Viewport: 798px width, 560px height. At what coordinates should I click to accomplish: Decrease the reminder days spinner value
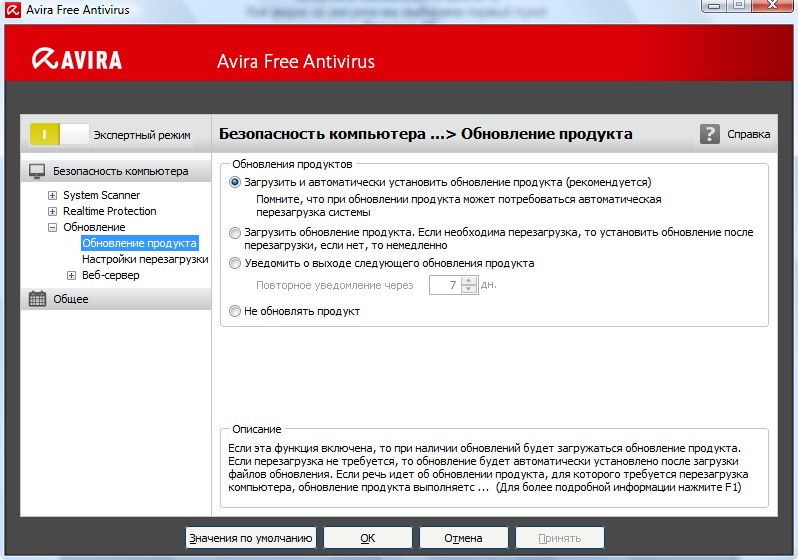tap(469, 289)
